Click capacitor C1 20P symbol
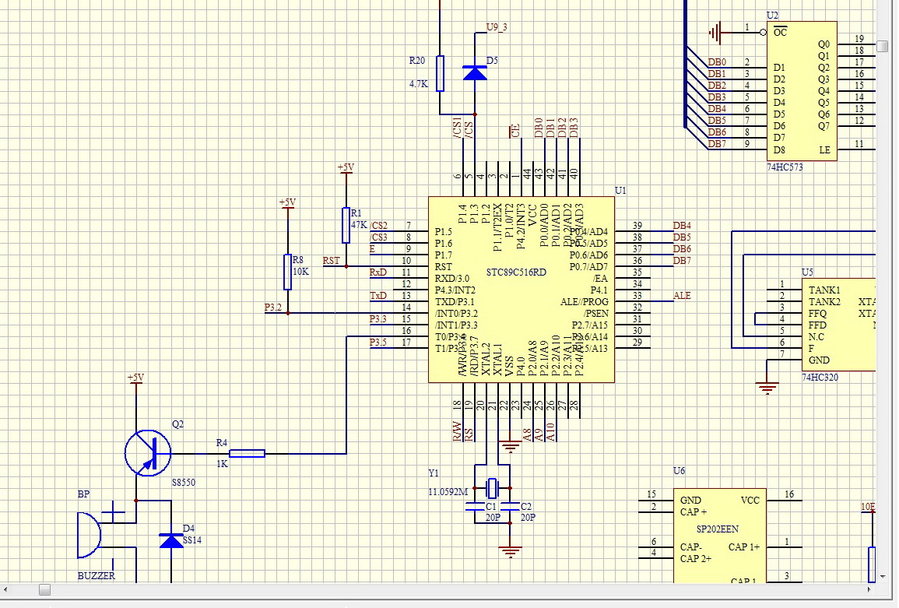The image size is (899, 608). [x=476, y=507]
